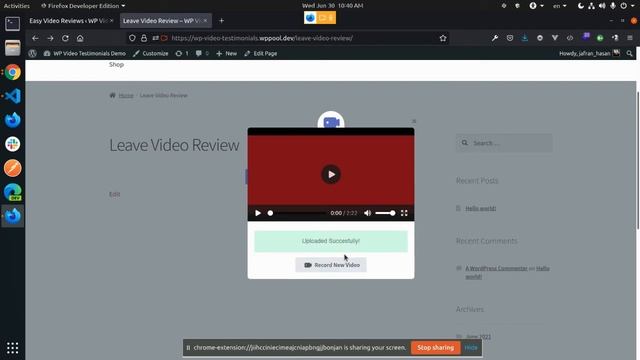Image resolution: width=640 pixels, height=360 pixels.
Task: Open Google Chrome from the dock
Action: pos(13,72)
